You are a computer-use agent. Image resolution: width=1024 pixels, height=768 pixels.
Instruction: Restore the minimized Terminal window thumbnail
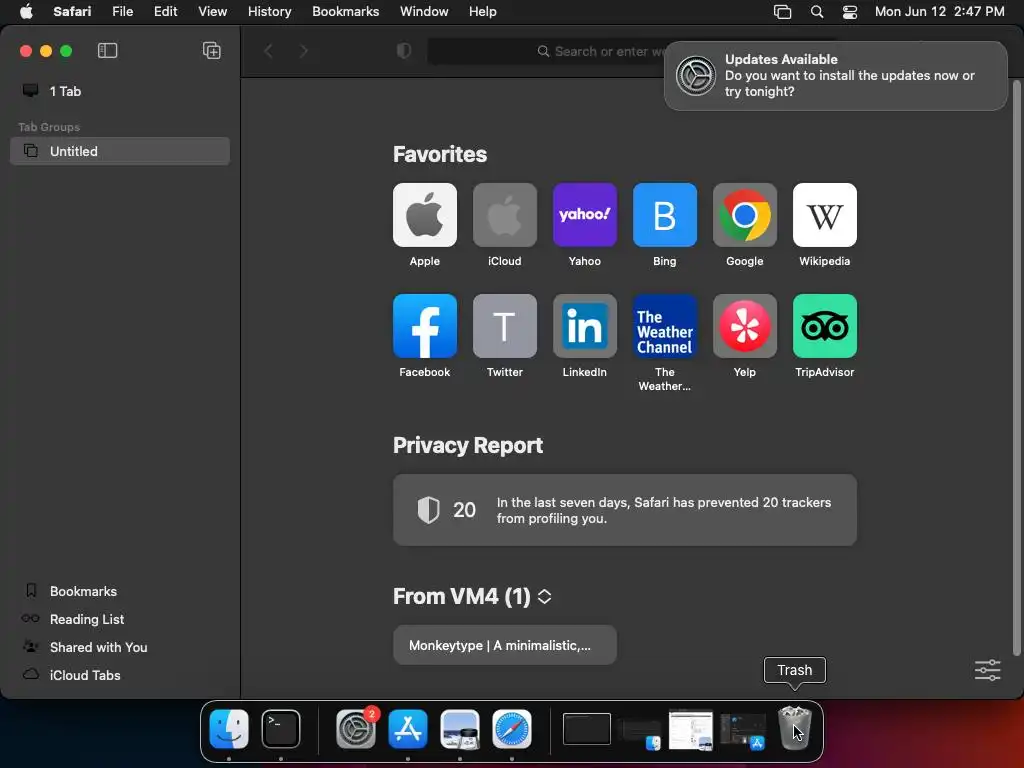click(x=586, y=729)
